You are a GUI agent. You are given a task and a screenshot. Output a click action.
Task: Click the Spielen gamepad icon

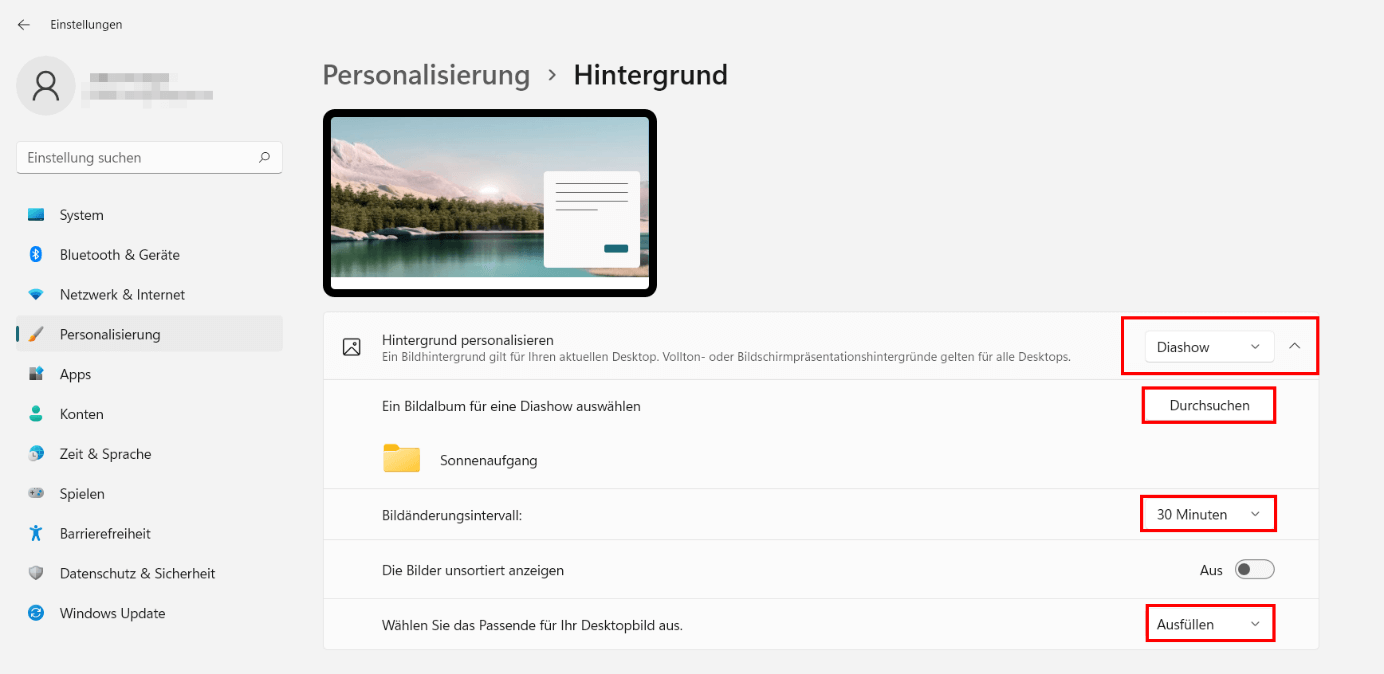point(36,494)
